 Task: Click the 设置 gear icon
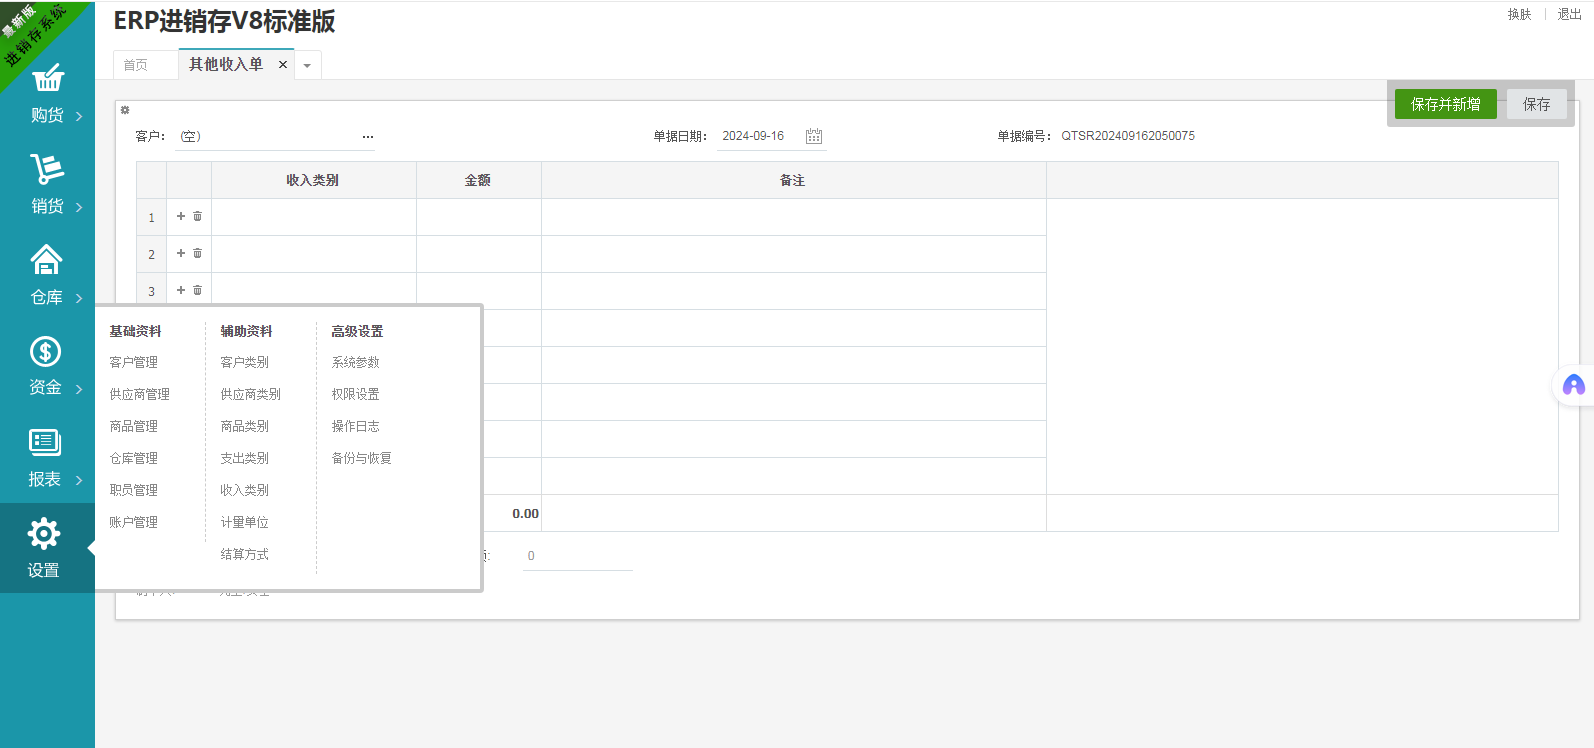44,534
